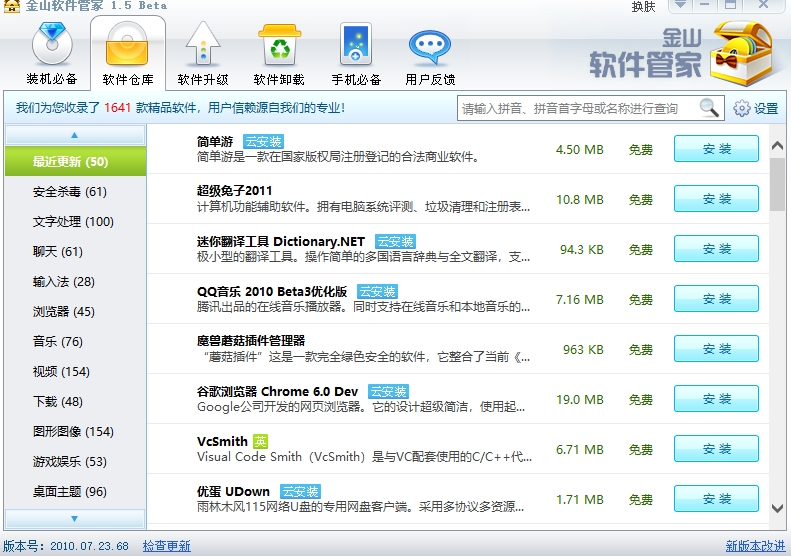Image resolution: width=791 pixels, height=556 pixels.
Task: Open the 用户反馈 chat bubble icon
Action: [x=430, y=47]
